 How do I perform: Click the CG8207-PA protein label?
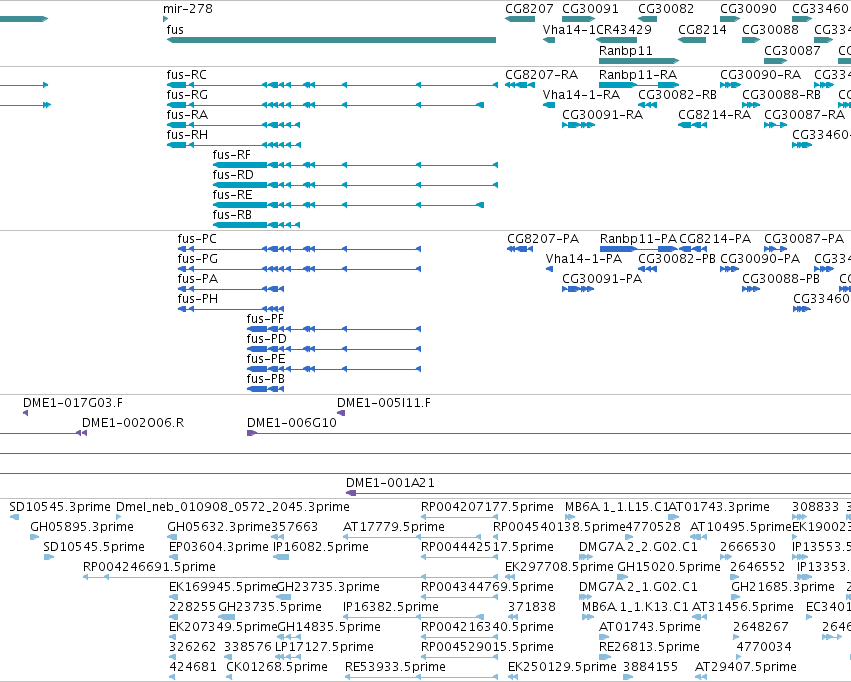pos(543,239)
